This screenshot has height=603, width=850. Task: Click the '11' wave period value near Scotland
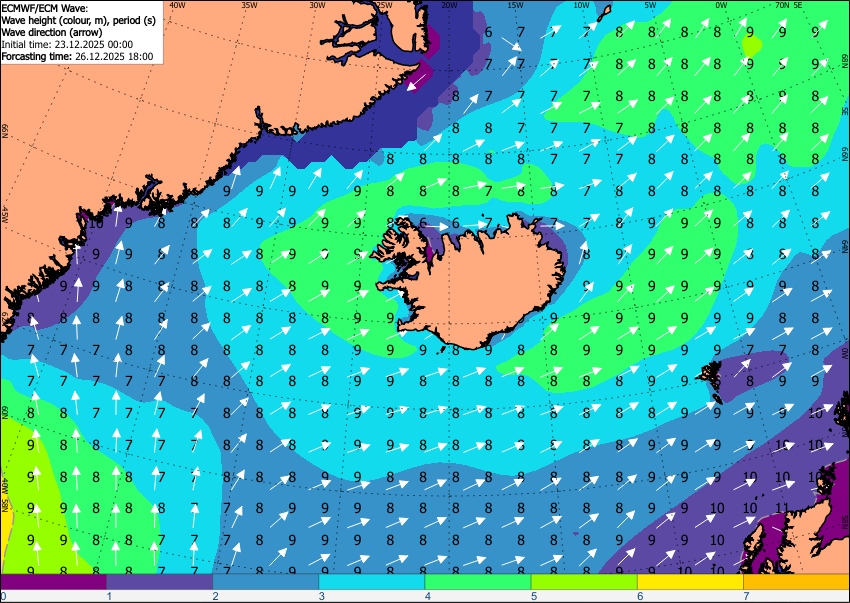click(782, 508)
